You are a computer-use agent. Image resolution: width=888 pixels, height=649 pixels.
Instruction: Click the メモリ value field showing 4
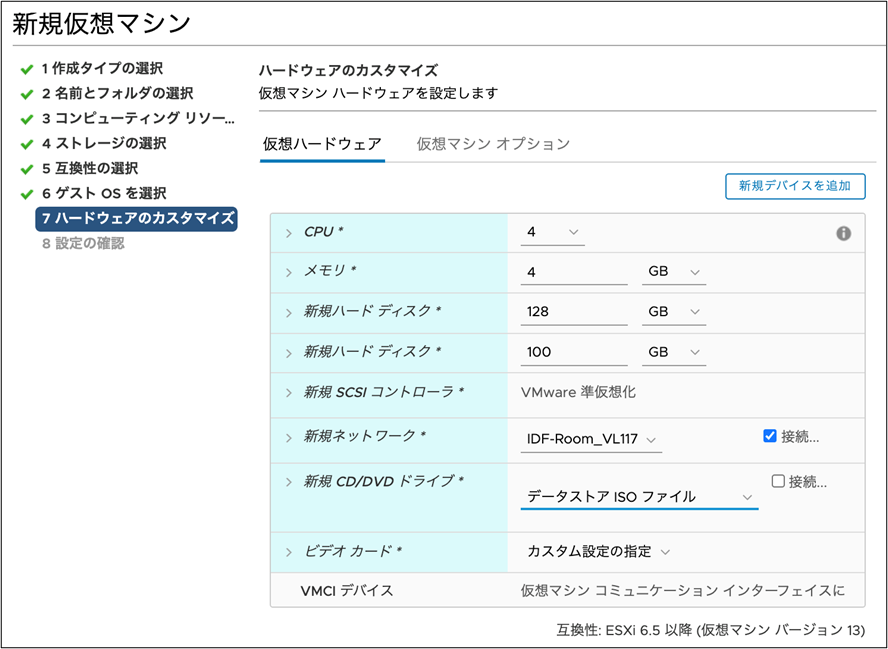click(x=574, y=272)
